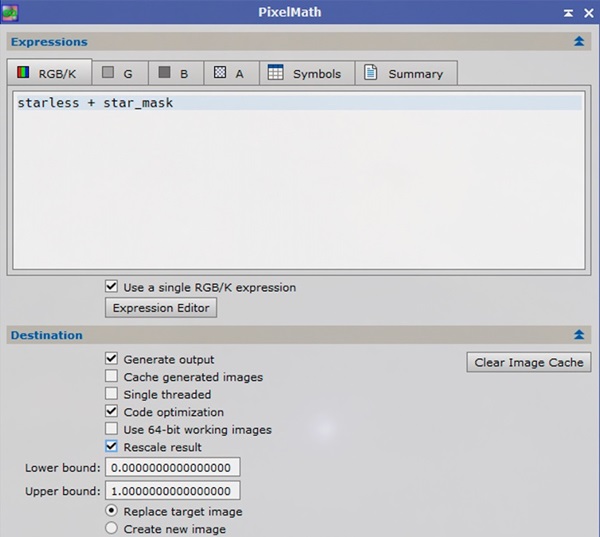Open the A alpha channel tab
The image size is (600, 537).
click(x=232, y=73)
